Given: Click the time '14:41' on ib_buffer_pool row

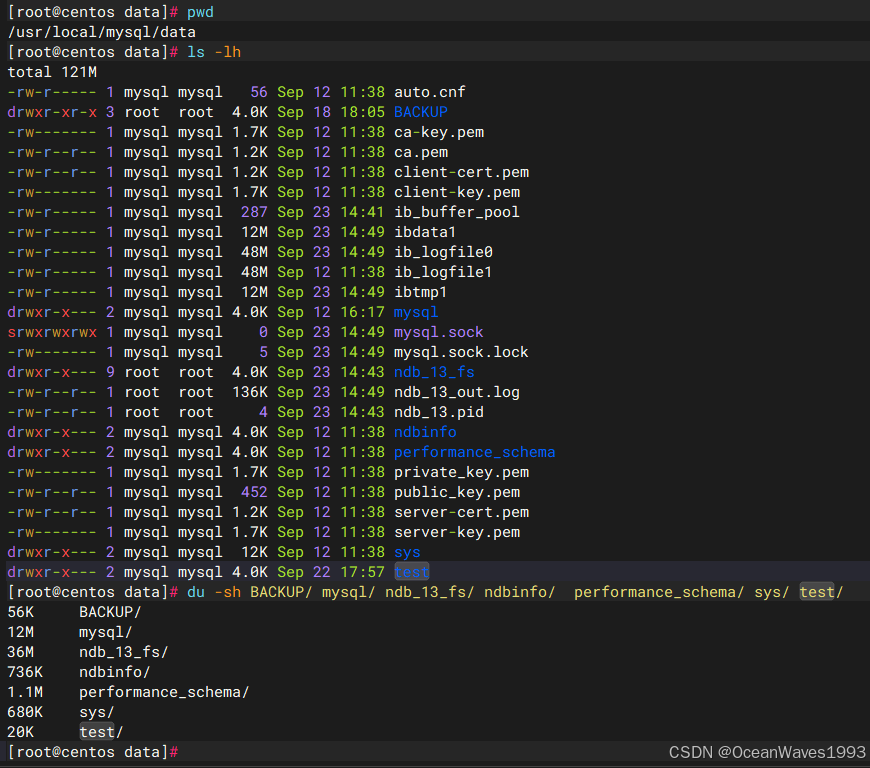Looking at the screenshot, I should click(x=362, y=212).
